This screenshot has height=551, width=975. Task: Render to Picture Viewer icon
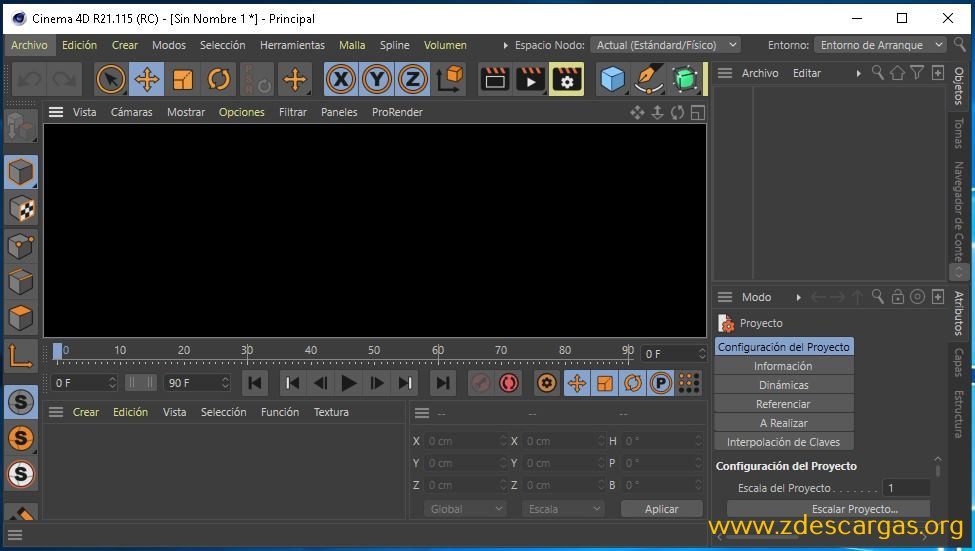(x=530, y=80)
